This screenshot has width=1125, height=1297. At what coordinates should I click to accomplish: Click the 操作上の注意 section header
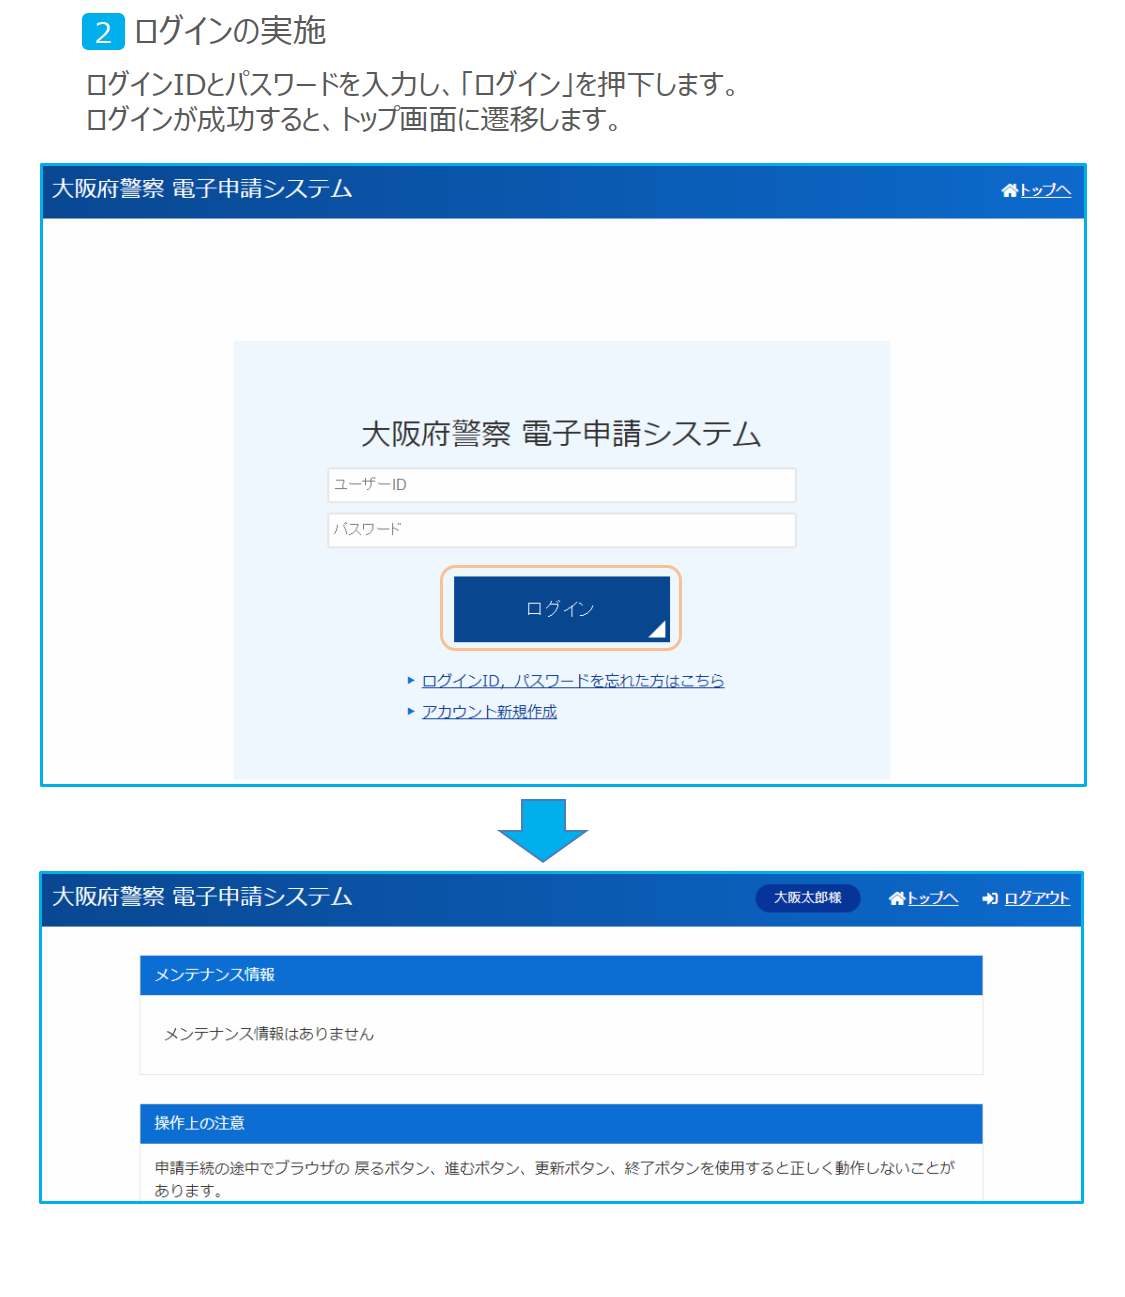[x=561, y=1124]
